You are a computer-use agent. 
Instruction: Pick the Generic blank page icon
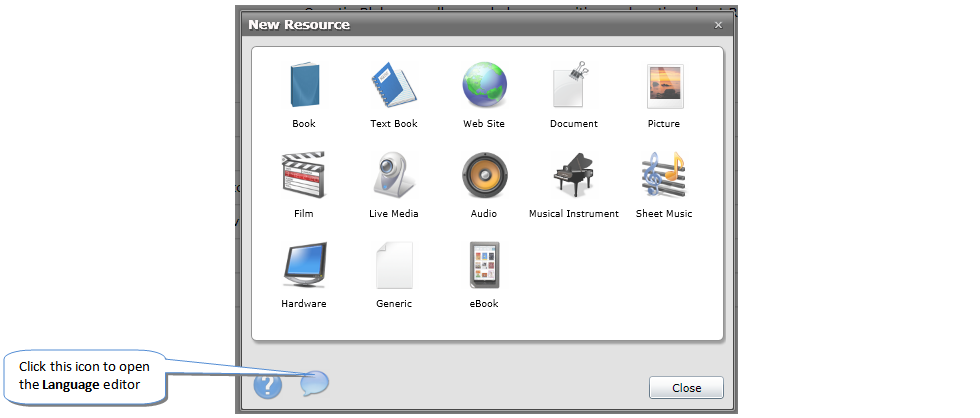click(393, 265)
